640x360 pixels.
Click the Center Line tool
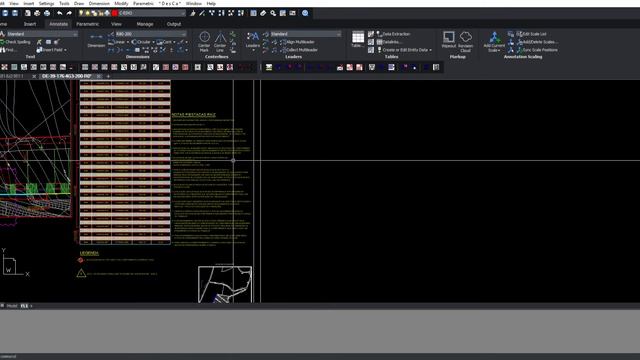coord(220,41)
